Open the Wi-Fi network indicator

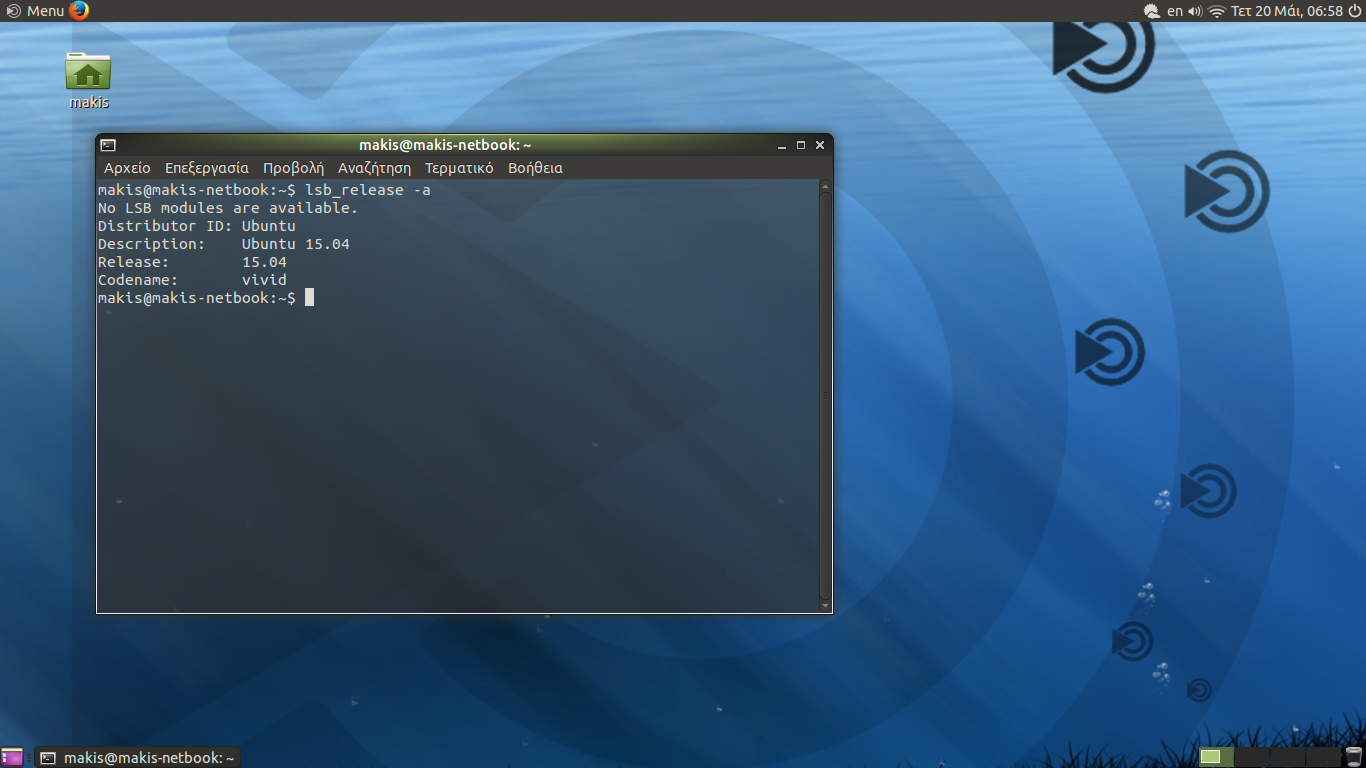pos(1217,11)
